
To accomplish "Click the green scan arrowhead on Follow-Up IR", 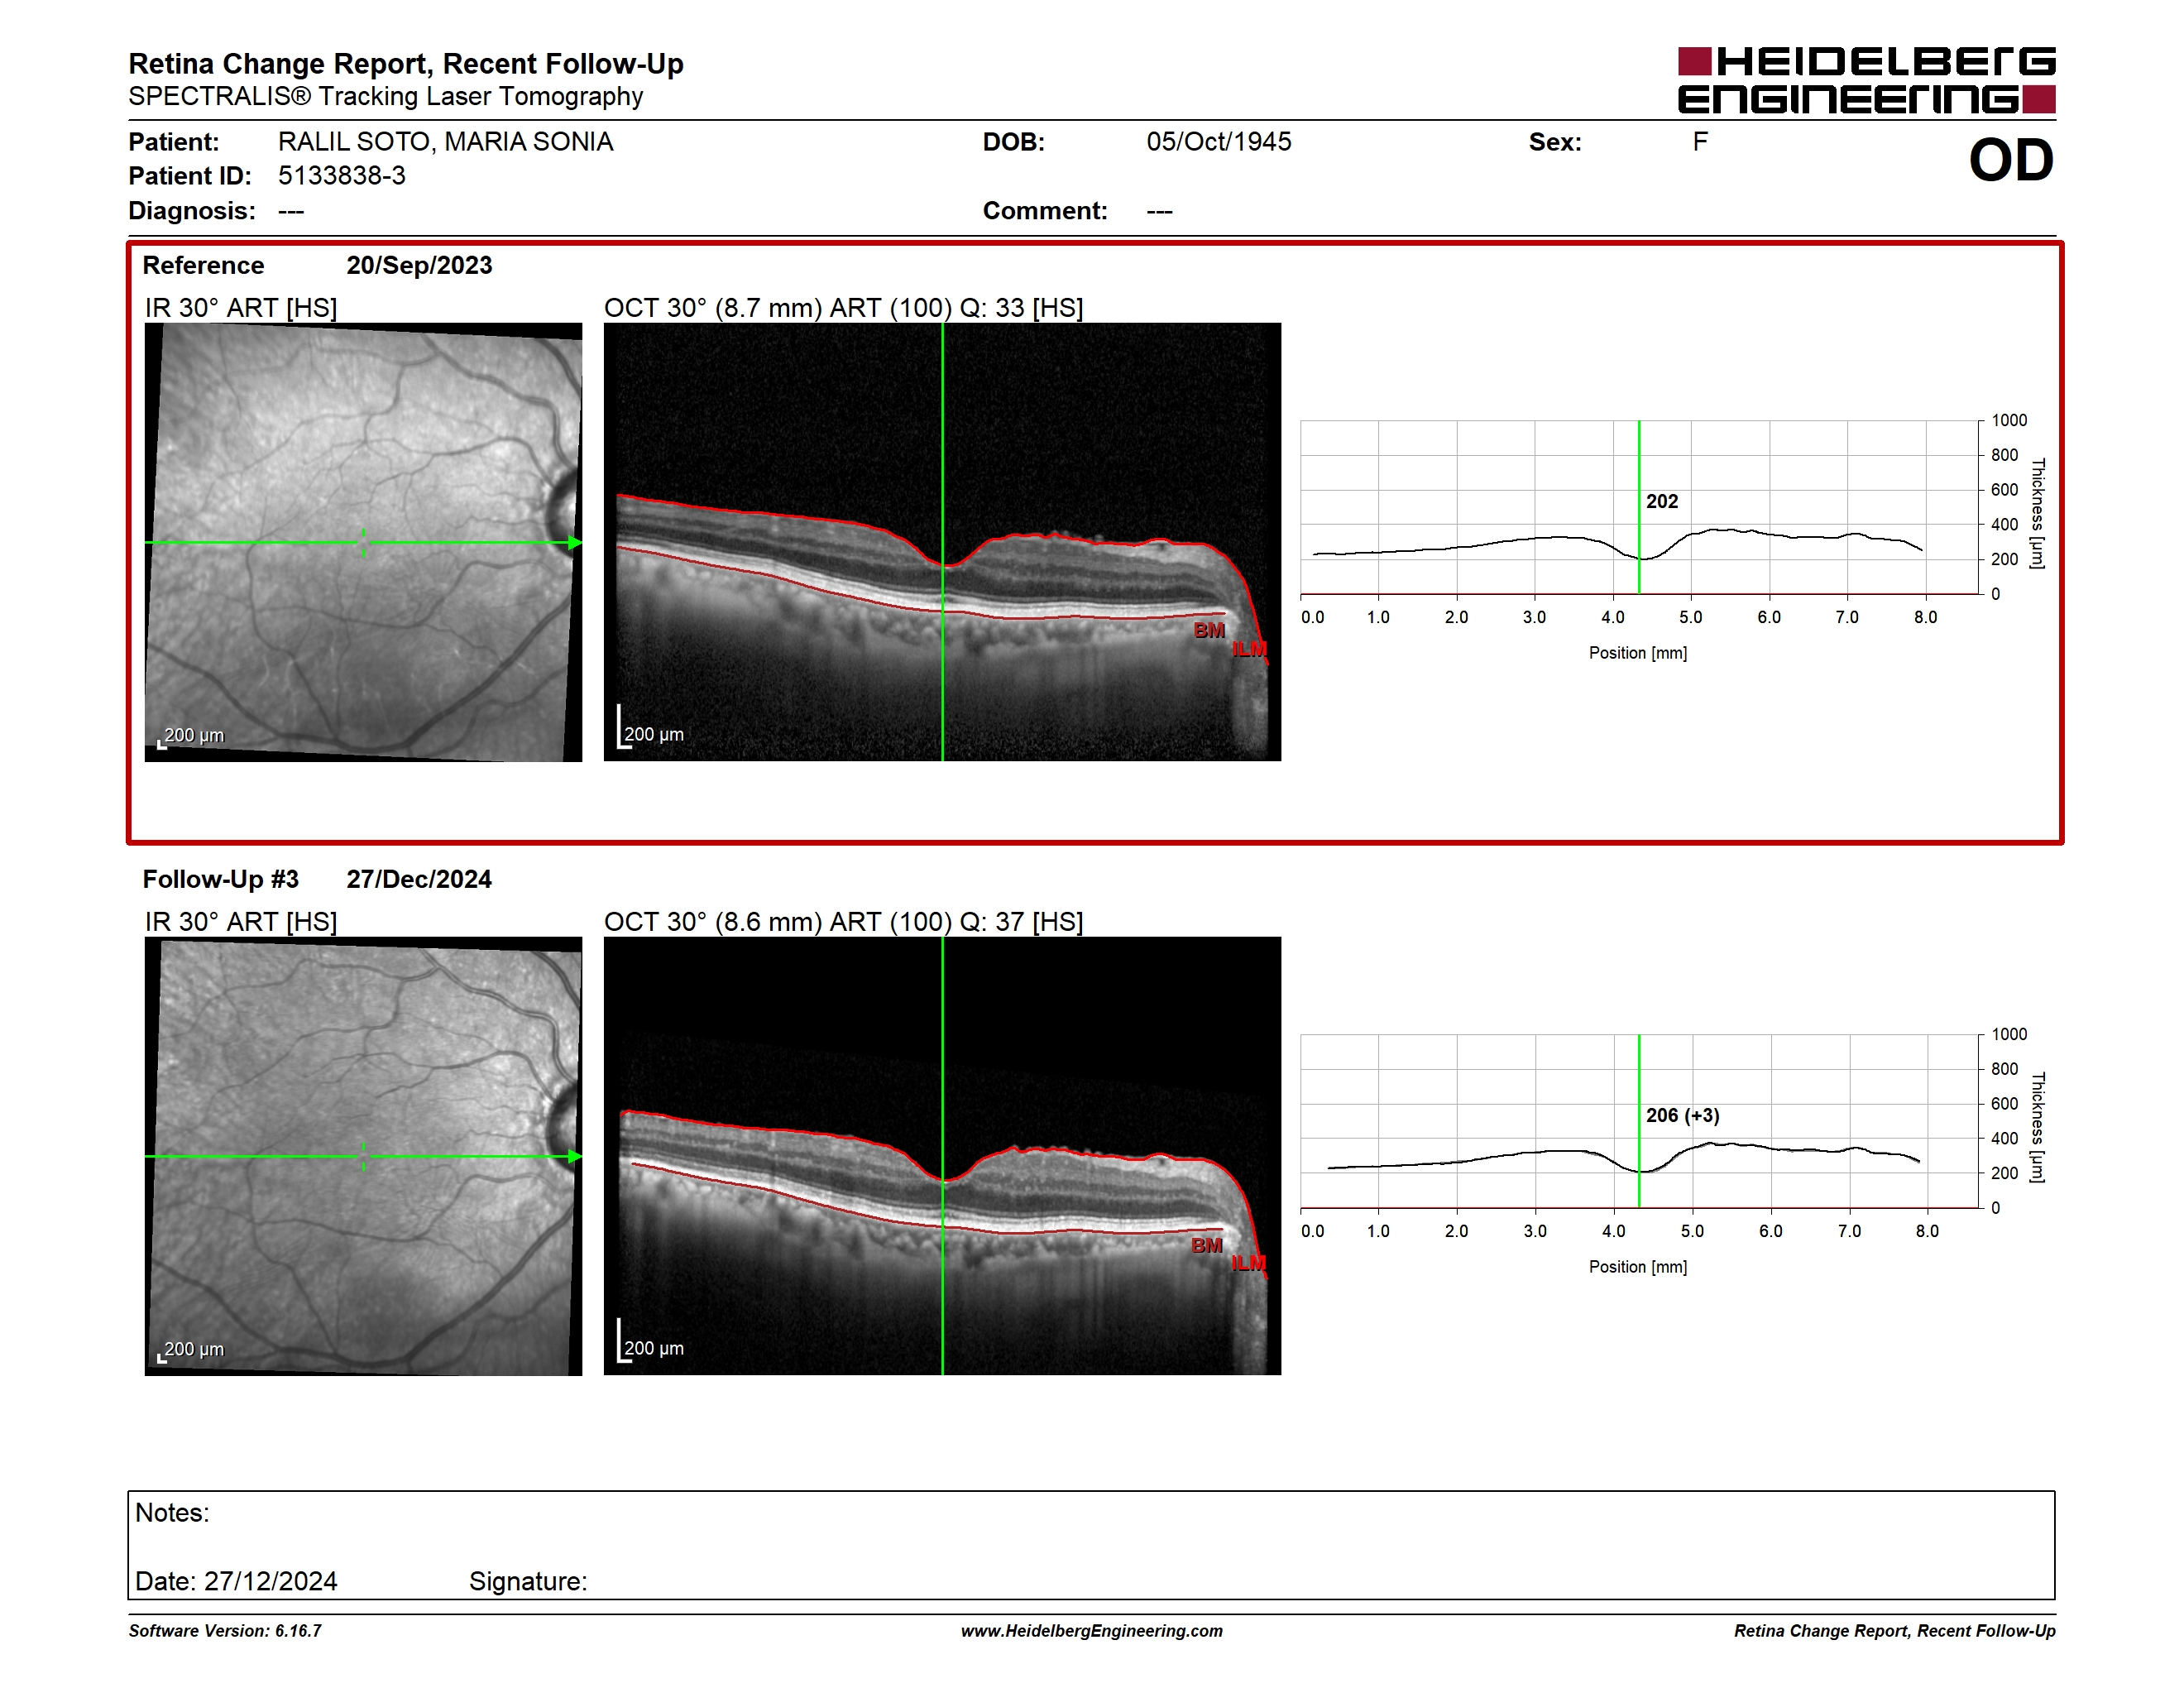I will (x=575, y=1157).
